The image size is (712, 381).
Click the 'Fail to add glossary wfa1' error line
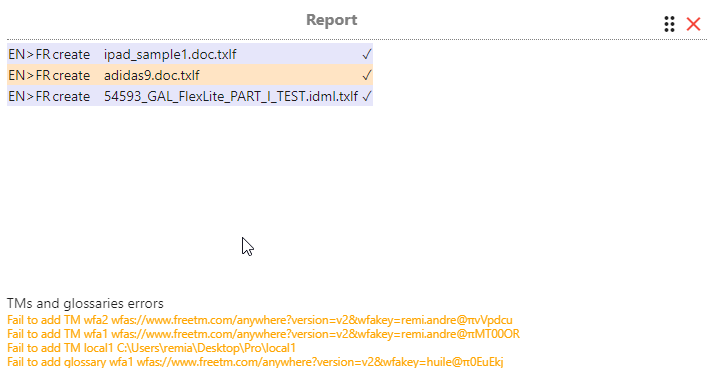(x=255, y=362)
